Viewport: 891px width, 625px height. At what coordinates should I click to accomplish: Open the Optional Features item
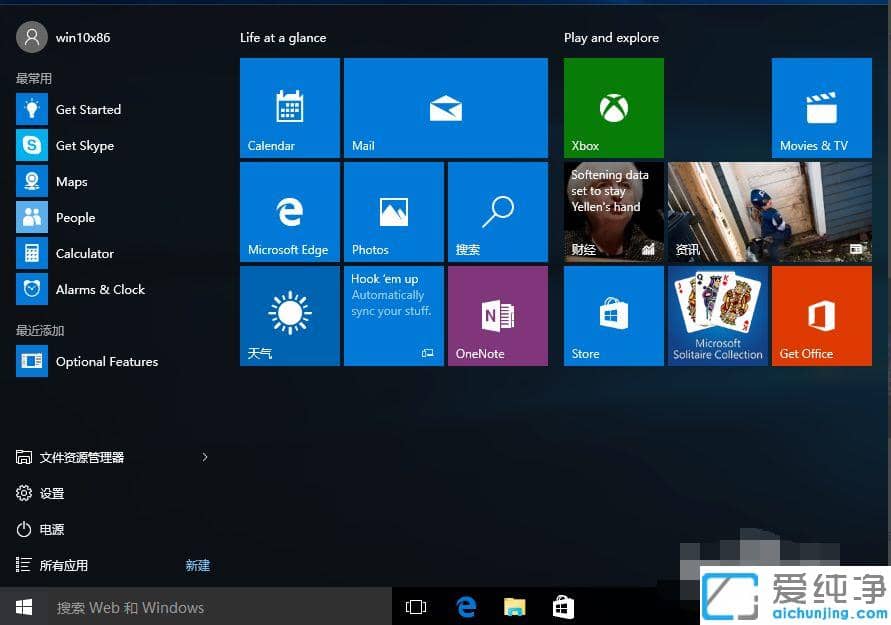pos(106,361)
